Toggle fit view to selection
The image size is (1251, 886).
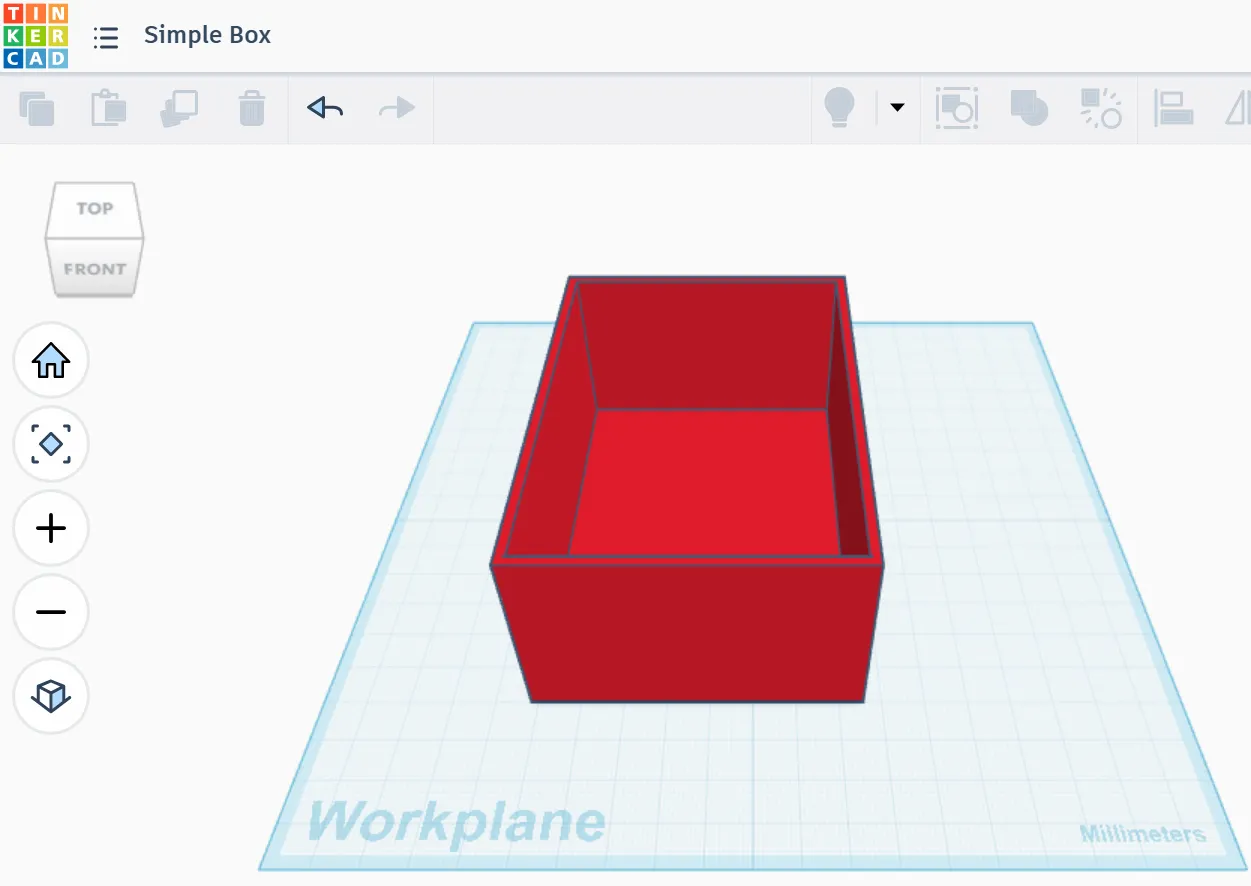tap(50, 444)
